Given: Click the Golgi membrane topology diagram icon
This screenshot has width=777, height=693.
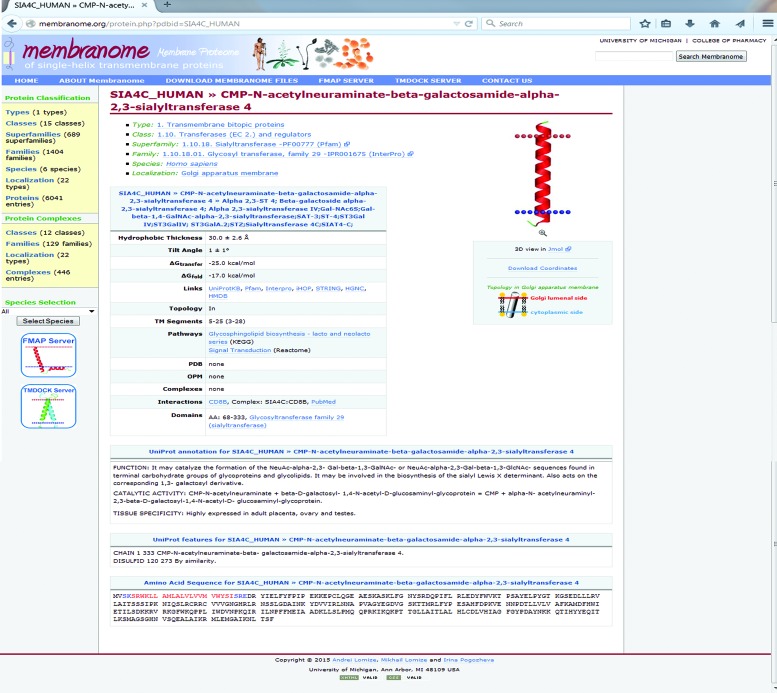Looking at the screenshot, I should coord(512,304).
